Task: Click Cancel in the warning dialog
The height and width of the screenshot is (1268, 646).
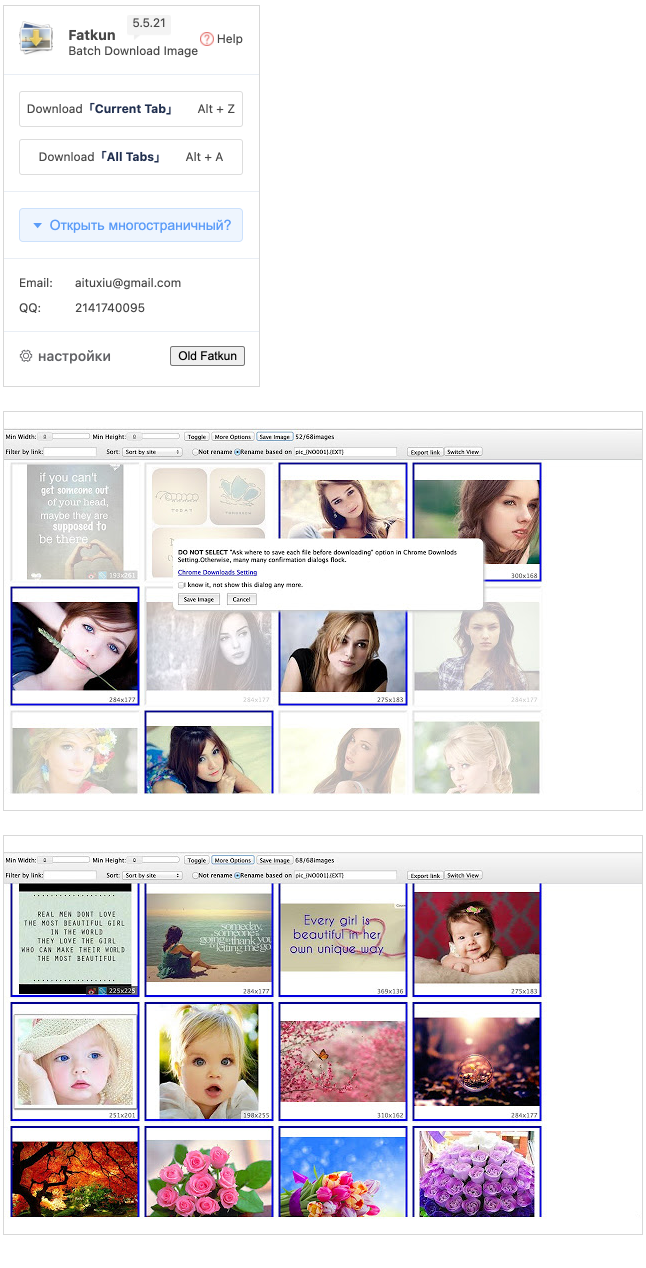Action: coord(241,599)
